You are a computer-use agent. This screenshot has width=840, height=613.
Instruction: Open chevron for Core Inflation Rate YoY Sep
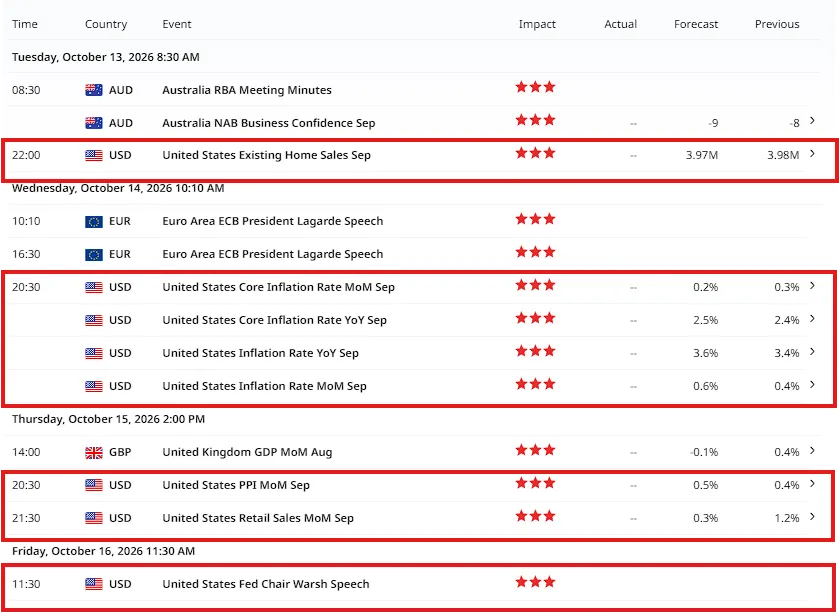point(813,319)
